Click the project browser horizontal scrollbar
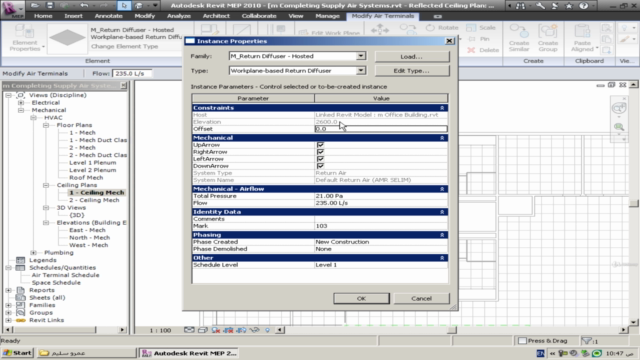Image resolution: width=640 pixels, height=360 pixels. (65, 329)
